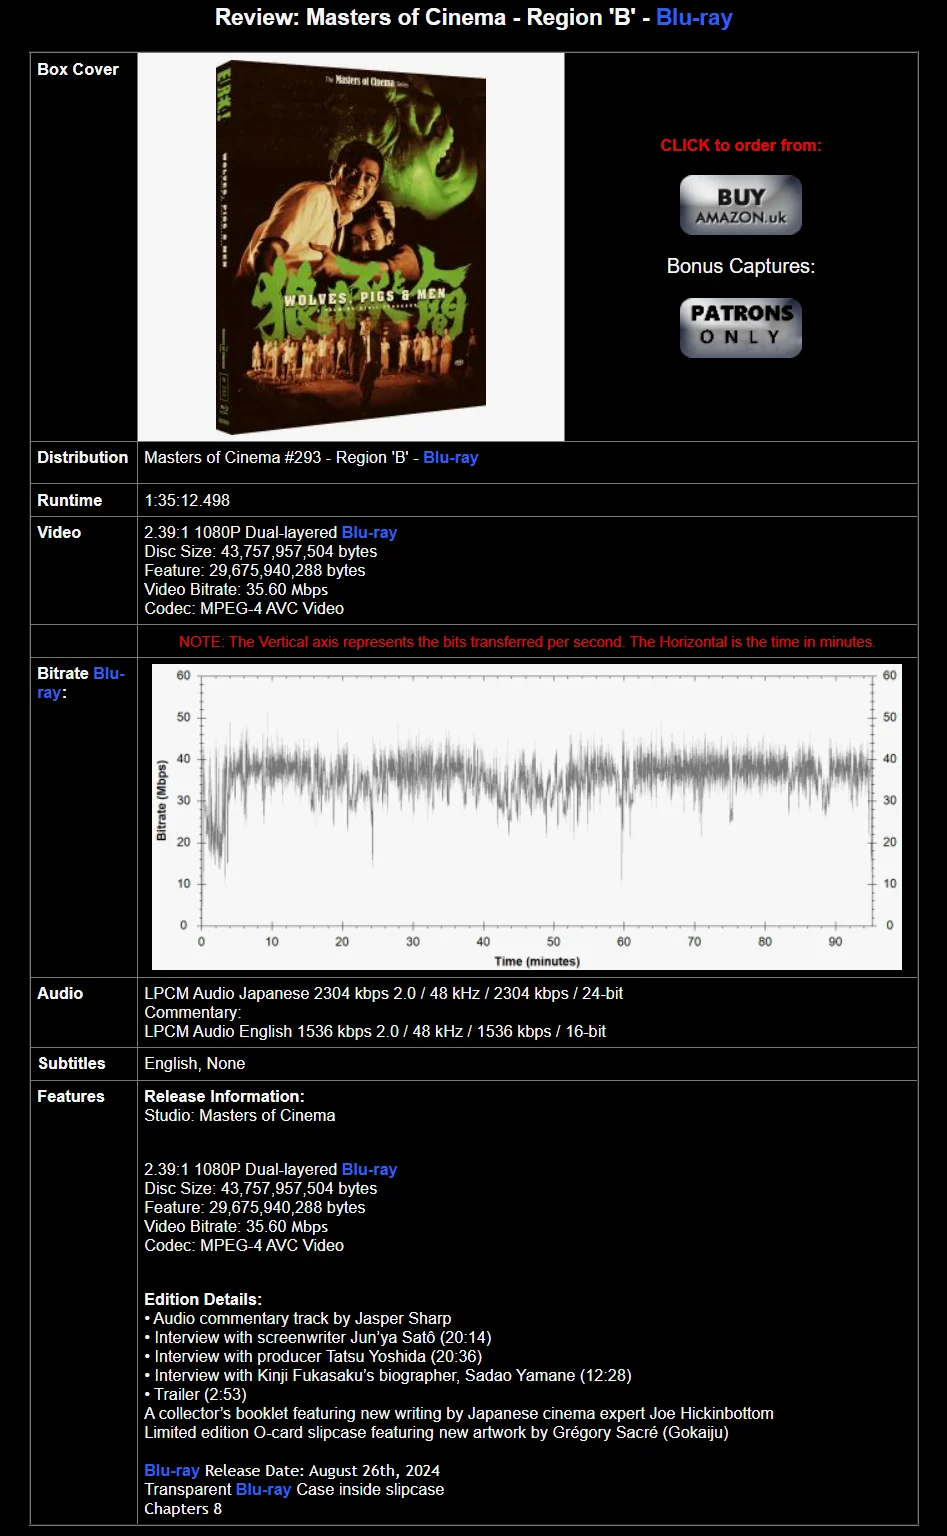Viewport: 947px width, 1536px height.
Task: Click the 'Release Information:' heading
Action: (x=224, y=1096)
